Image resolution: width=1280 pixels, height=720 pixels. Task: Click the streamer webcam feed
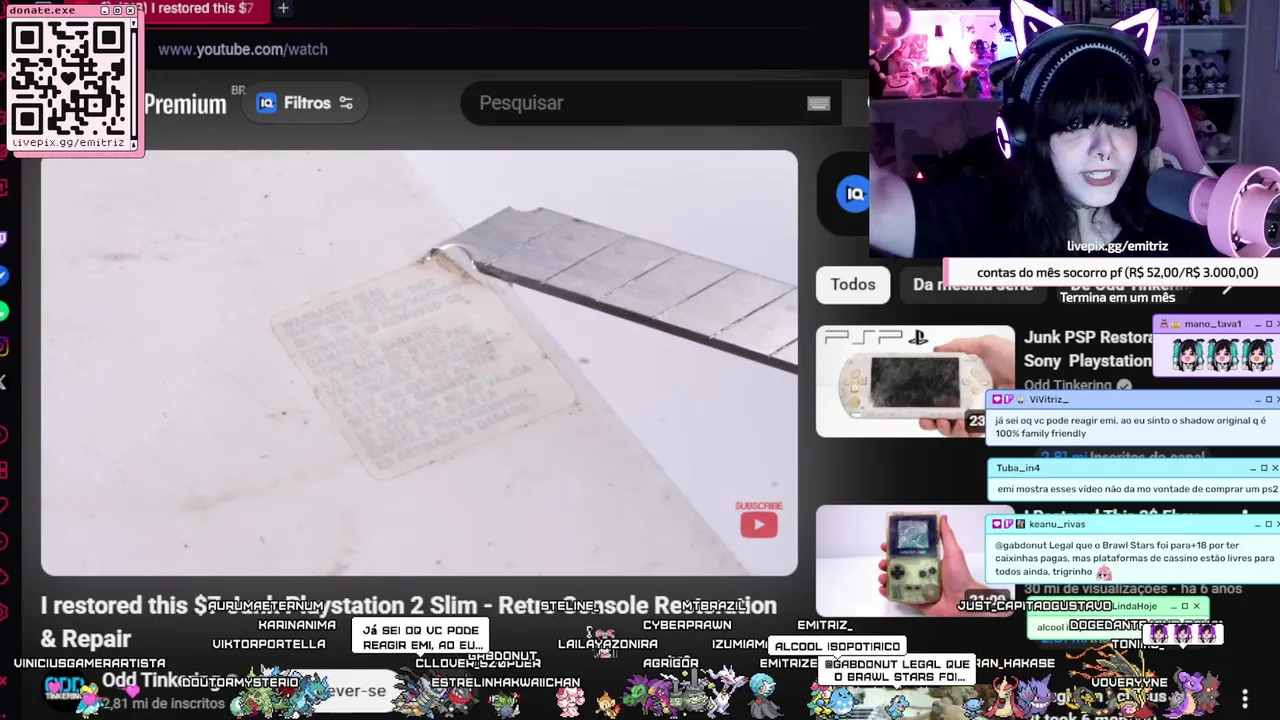point(1074,129)
